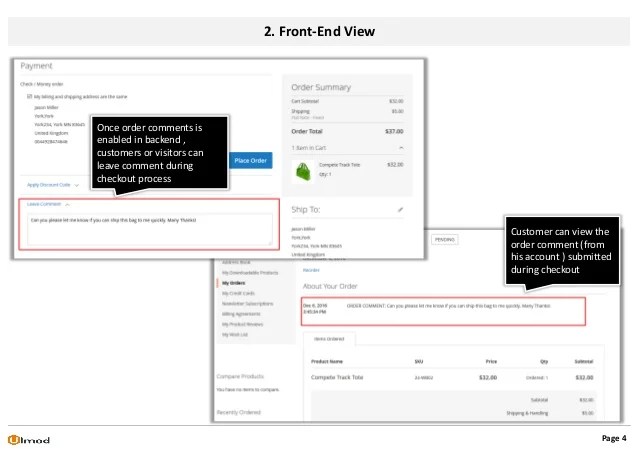Open My Orders in account sidebar
The image size is (638, 451).
(234, 283)
